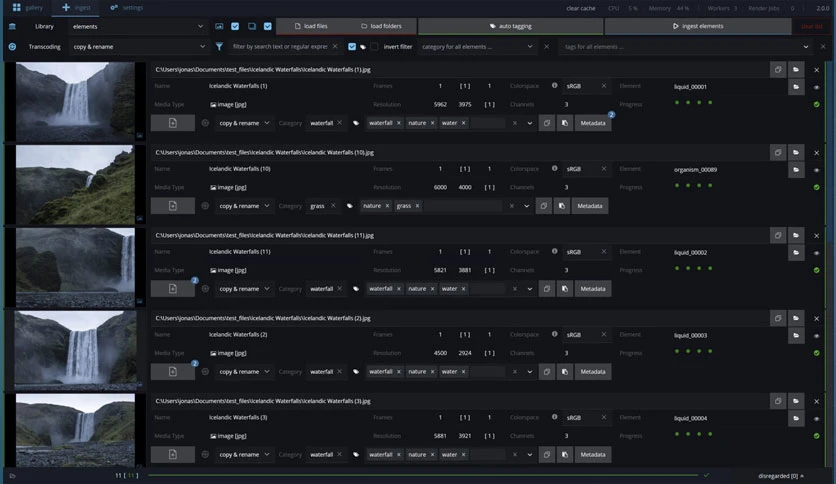Image resolution: width=836 pixels, height=484 pixels.
Task: Open category for all elements dropdown
Action: tap(477, 46)
